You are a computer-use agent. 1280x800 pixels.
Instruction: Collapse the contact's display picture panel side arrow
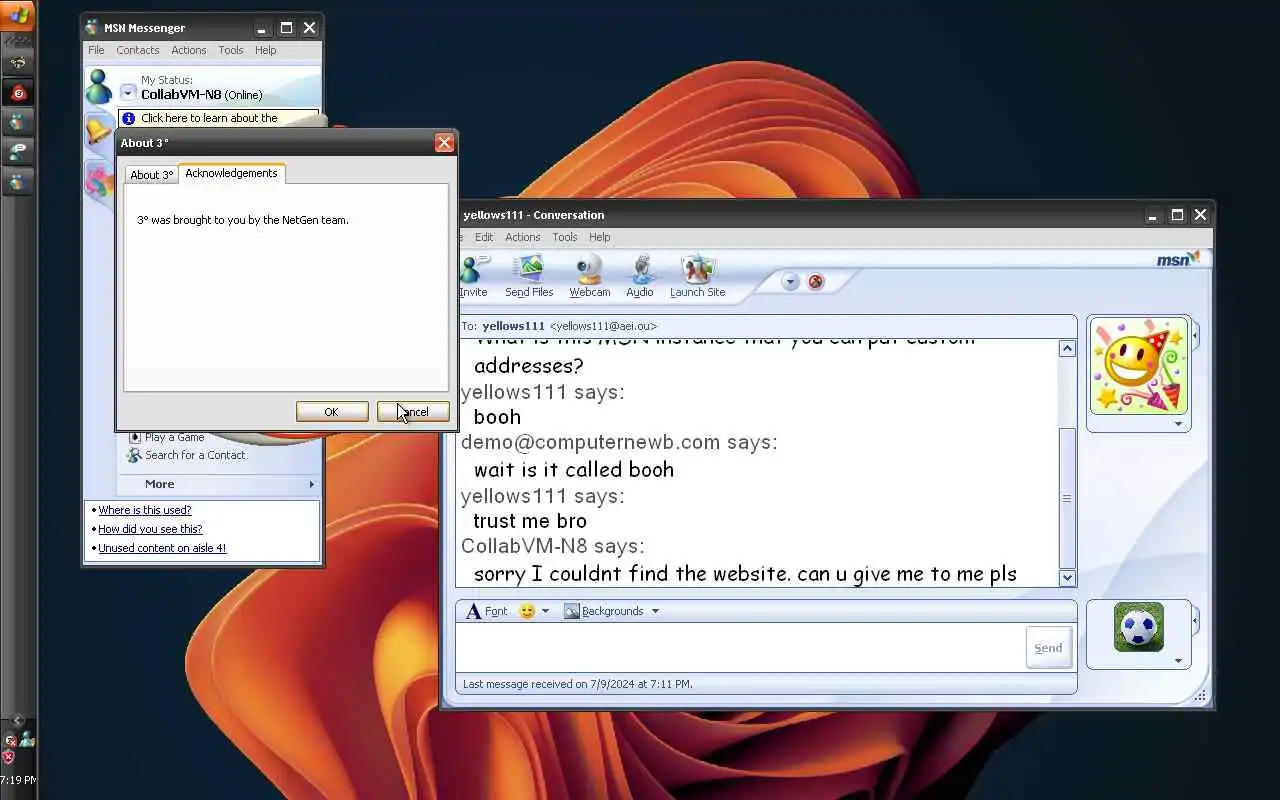click(1195, 335)
